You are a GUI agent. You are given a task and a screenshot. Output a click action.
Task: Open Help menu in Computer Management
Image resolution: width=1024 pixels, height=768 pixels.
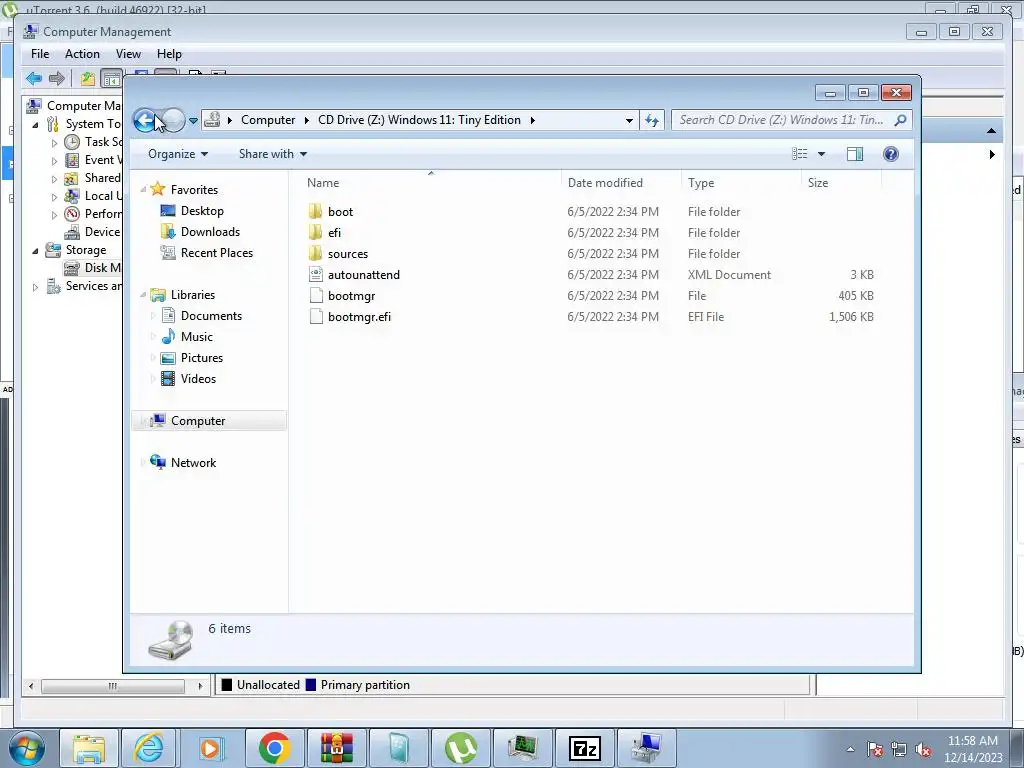[169, 54]
